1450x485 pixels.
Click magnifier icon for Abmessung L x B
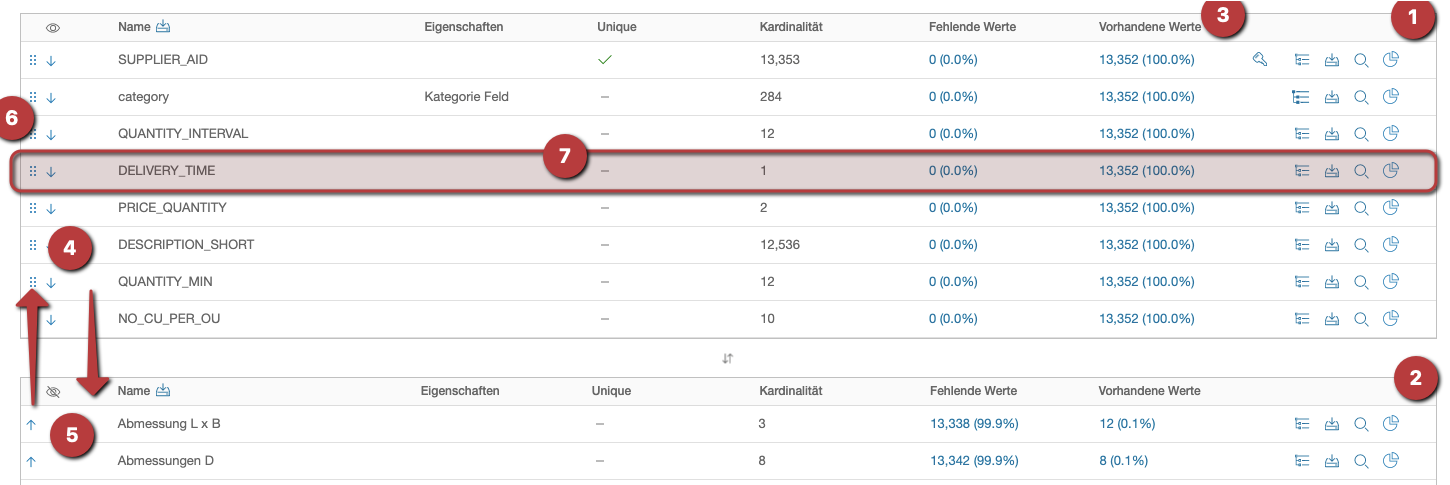[x=1361, y=424]
